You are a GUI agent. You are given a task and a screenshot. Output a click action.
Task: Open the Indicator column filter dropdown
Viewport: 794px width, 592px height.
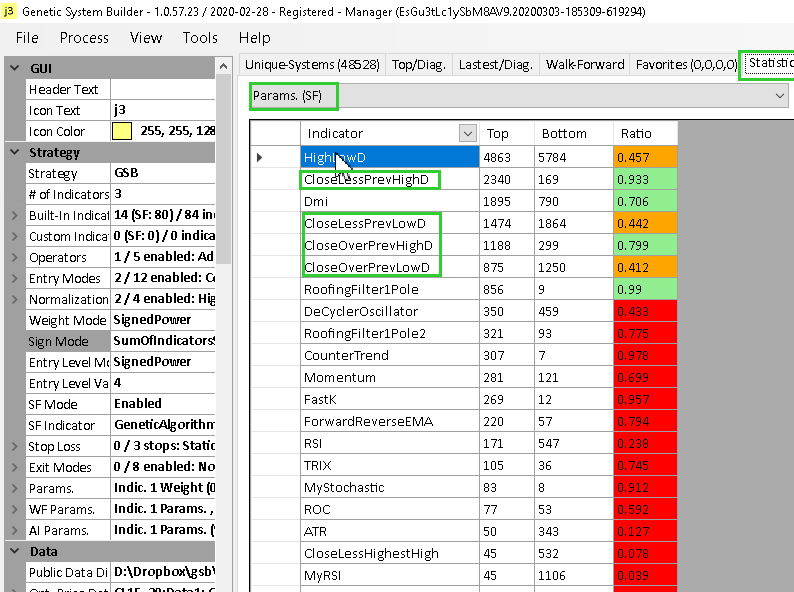point(467,133)
